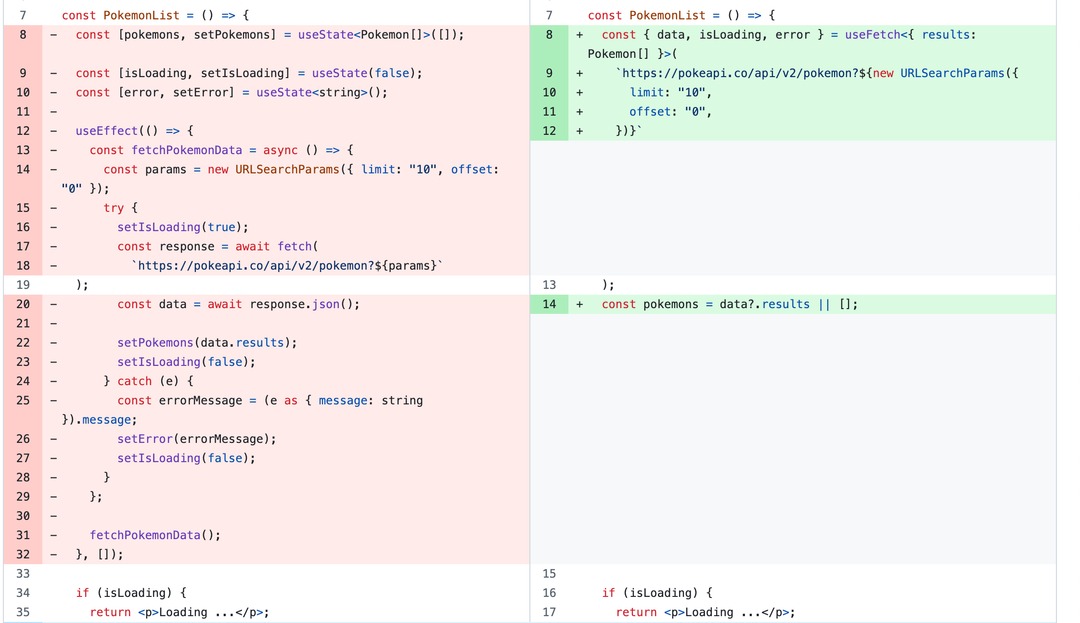1080x623 pixels.
Task: Click 'data?.results' on added line 14
Action: [765, 304]
